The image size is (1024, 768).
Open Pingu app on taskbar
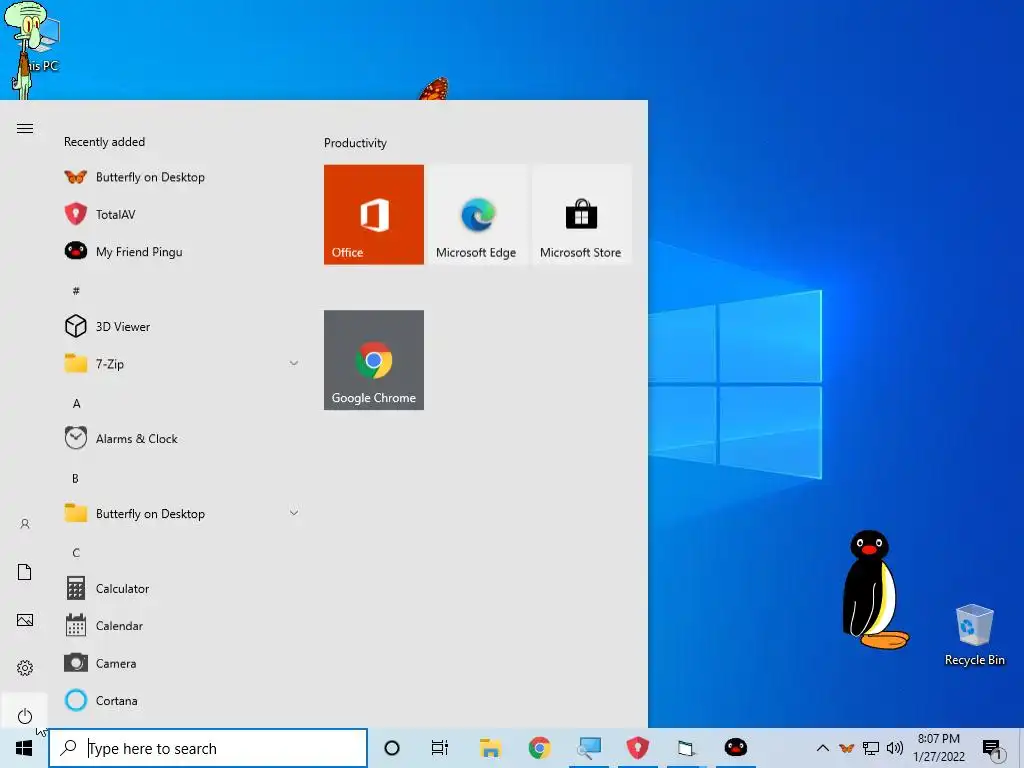(x=736, y=748)
